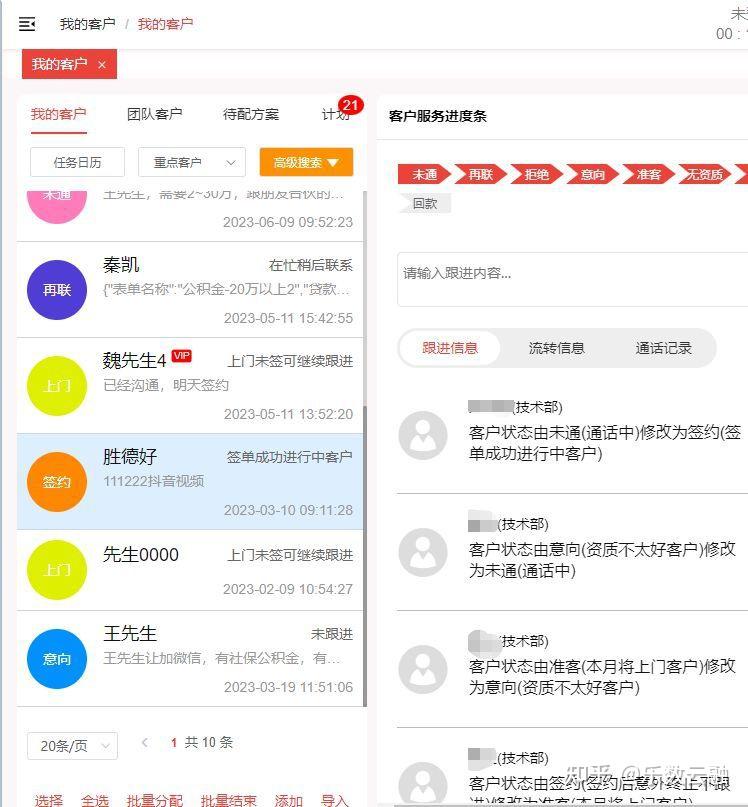Click the customer list scrollbar

coord(365,556)
